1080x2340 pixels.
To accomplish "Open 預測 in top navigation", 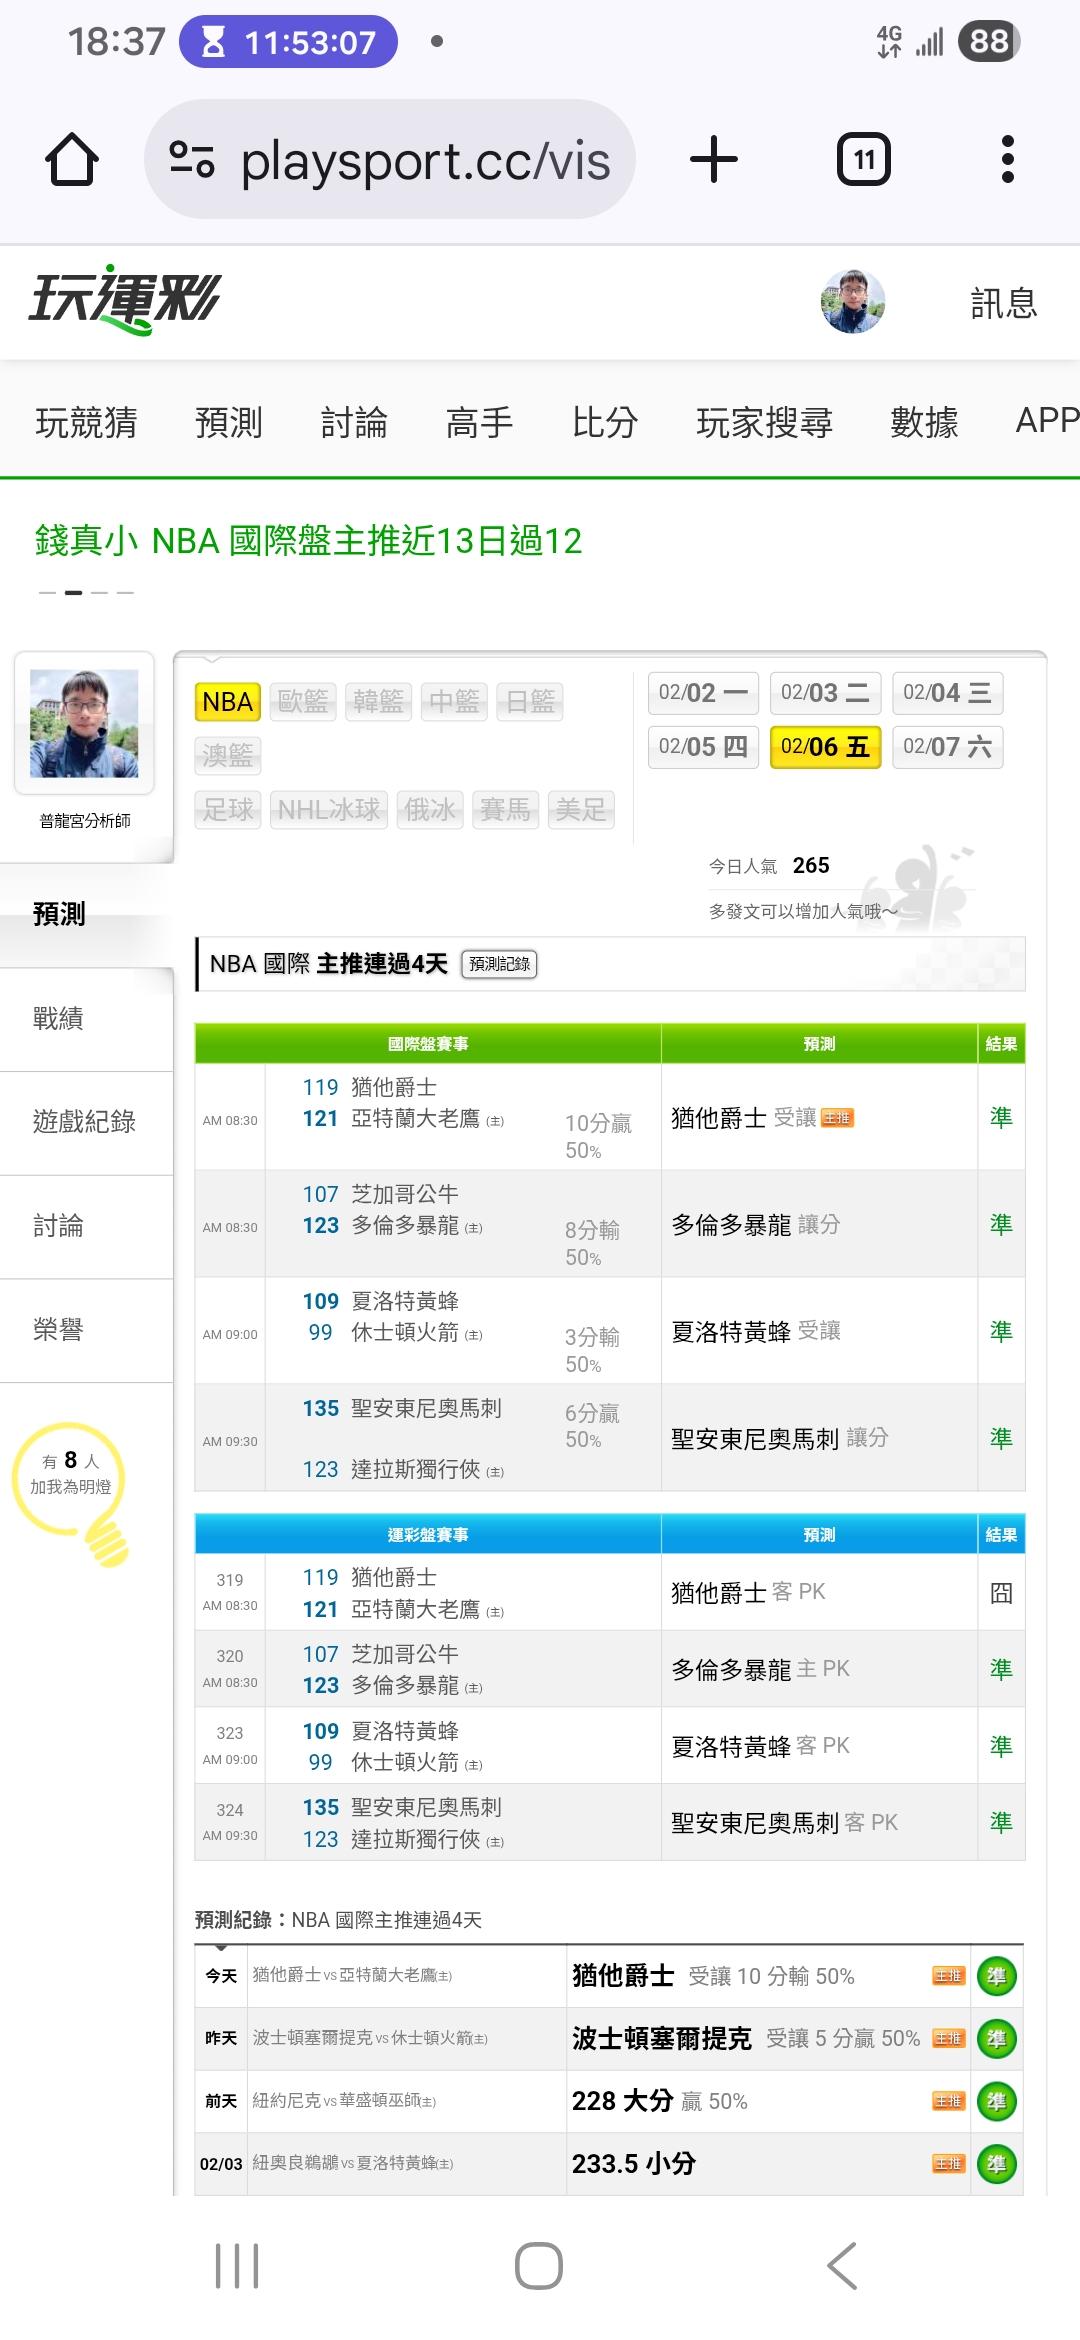I will (x=228, y=422).
